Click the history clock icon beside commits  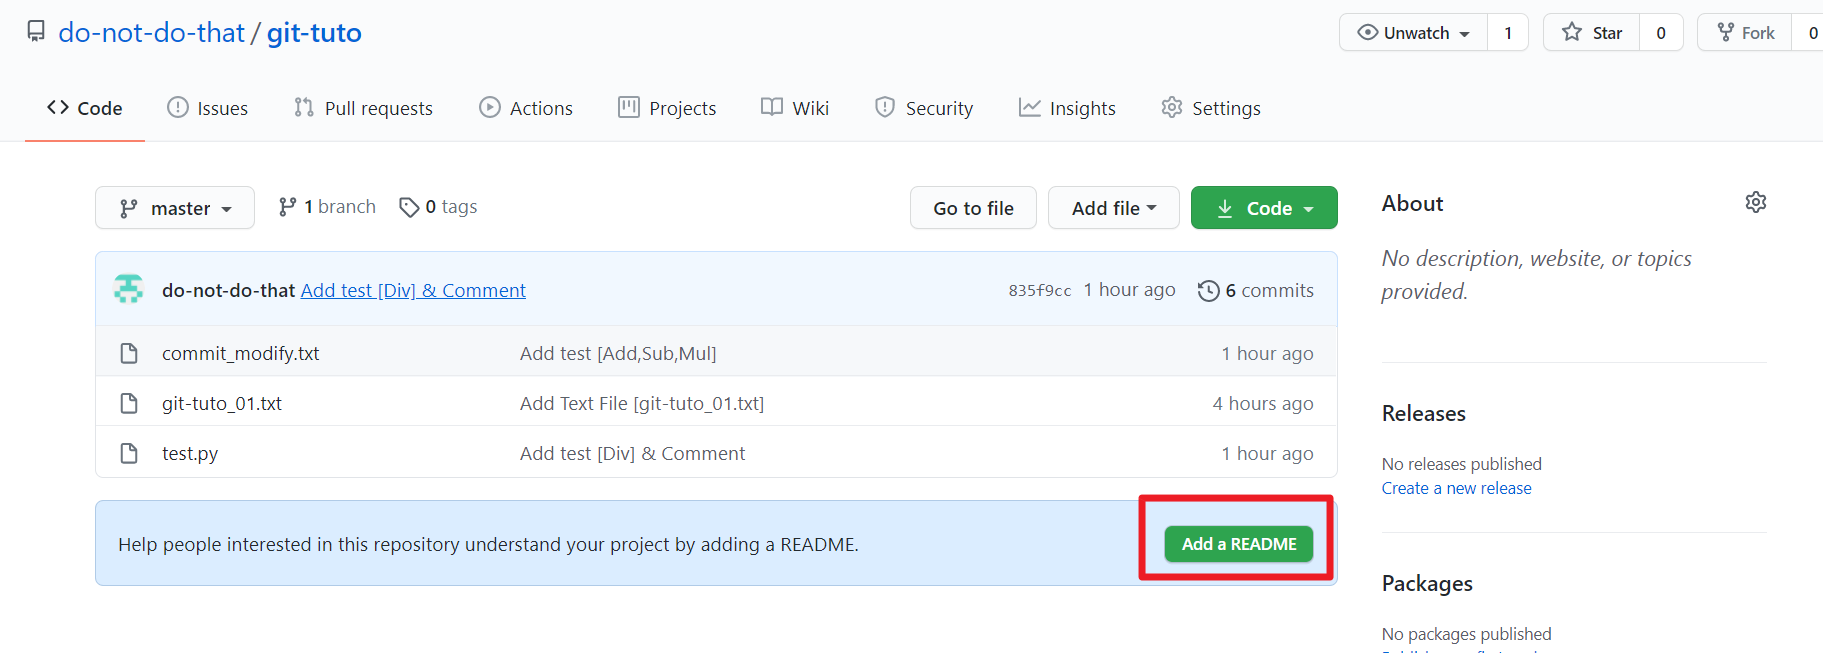pyautogui.click(x=1209, y=291)
